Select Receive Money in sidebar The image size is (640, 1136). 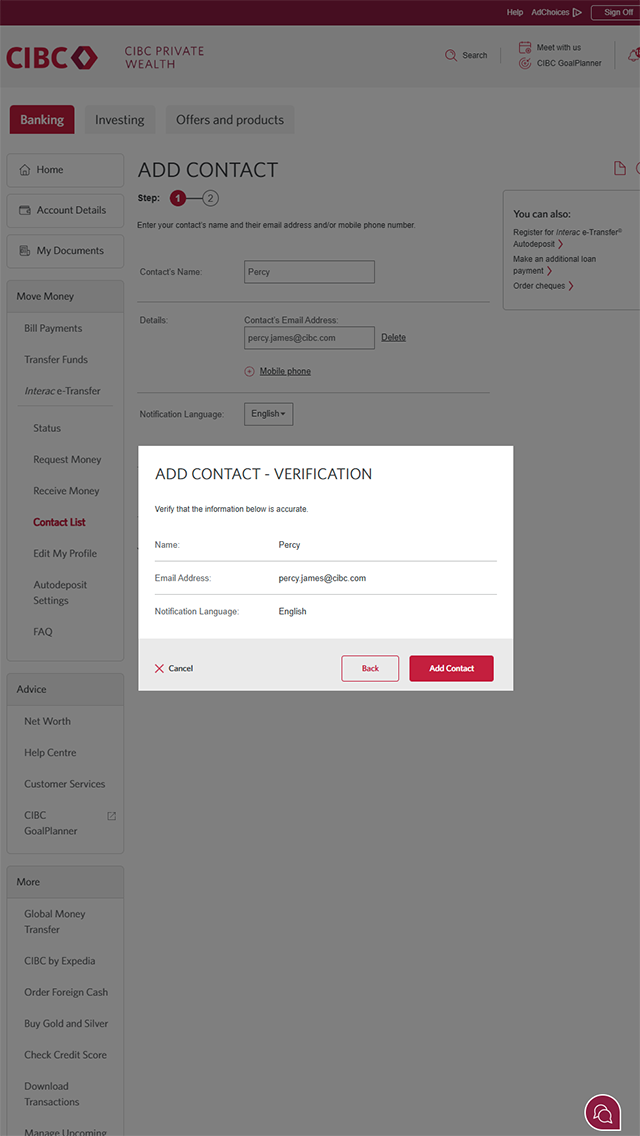[x=66, y=490]
